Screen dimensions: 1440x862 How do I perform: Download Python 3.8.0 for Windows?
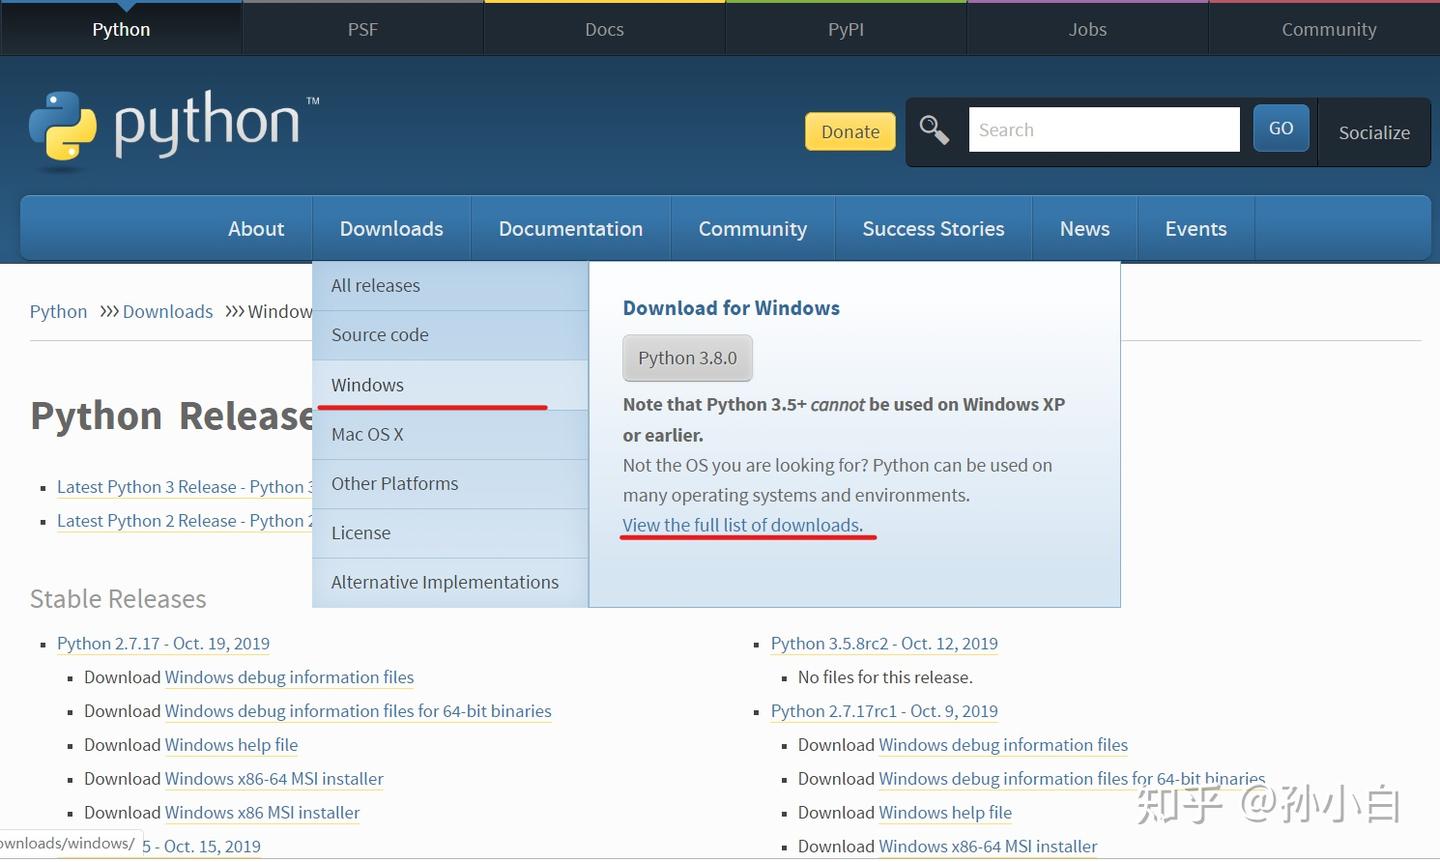click(x=688, y=358)
